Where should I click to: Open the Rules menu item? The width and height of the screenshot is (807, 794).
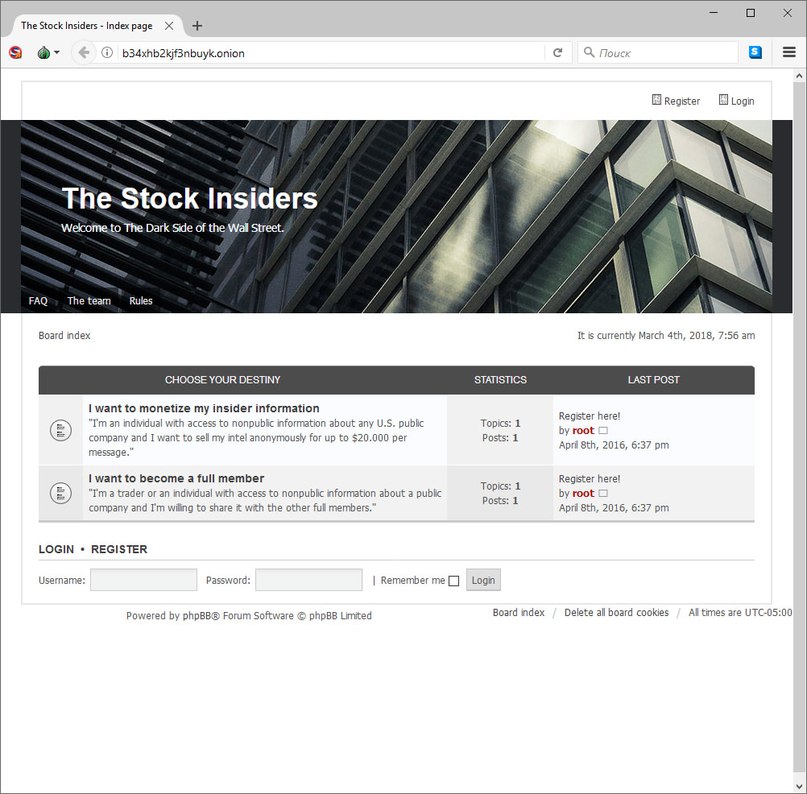(141, 301)
